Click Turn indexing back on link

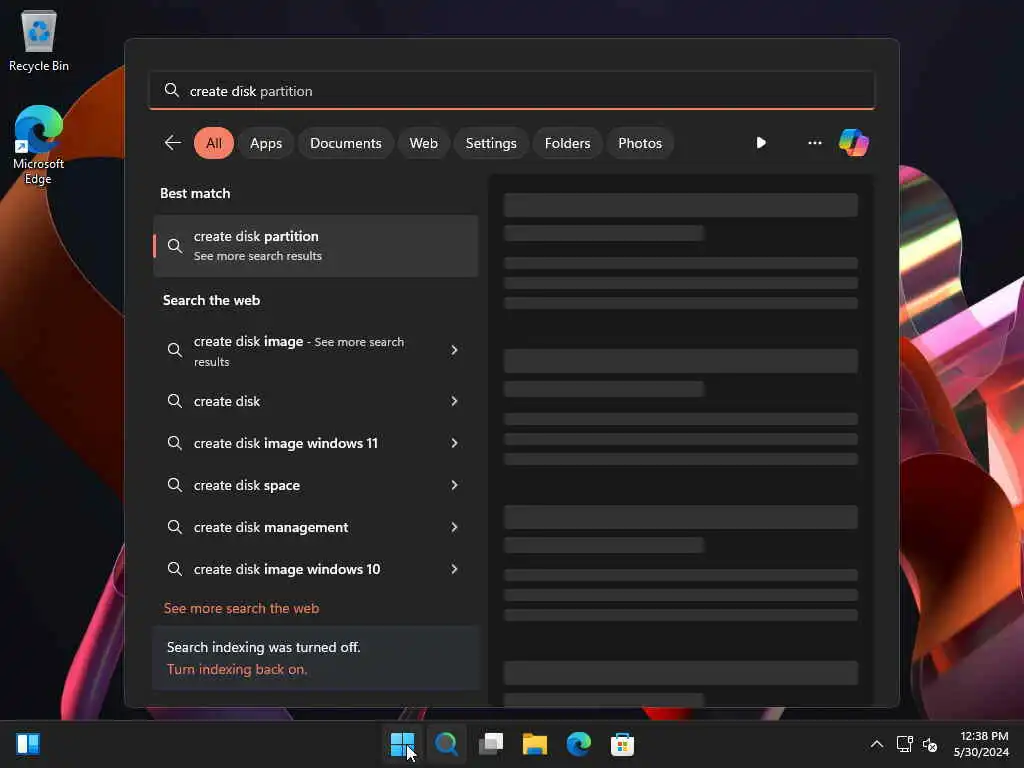pyautogui.click(x=236, y=669)
